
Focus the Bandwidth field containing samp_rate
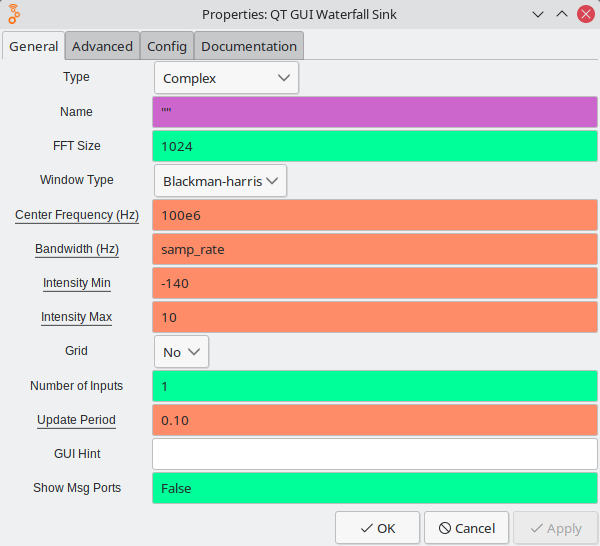coord(374,249)
